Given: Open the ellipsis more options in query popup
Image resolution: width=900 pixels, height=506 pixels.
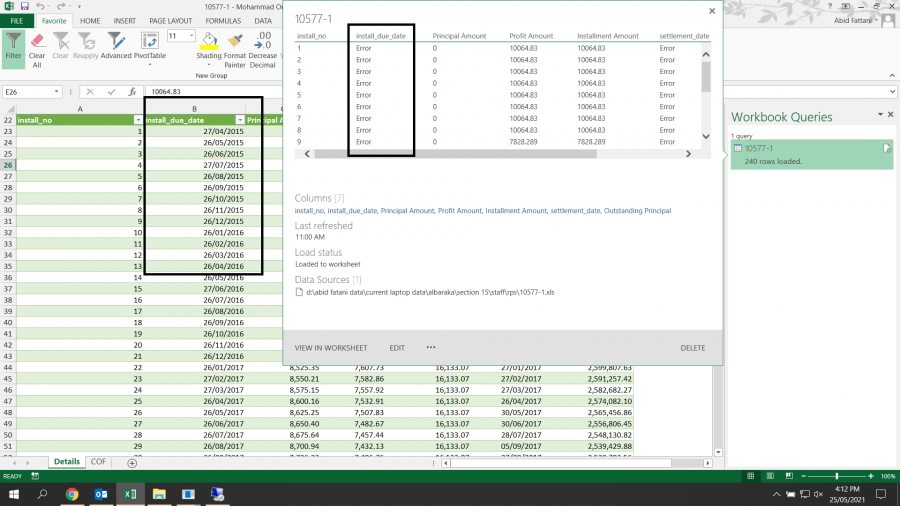Looking at the screenshot, I should coord(430,347).
